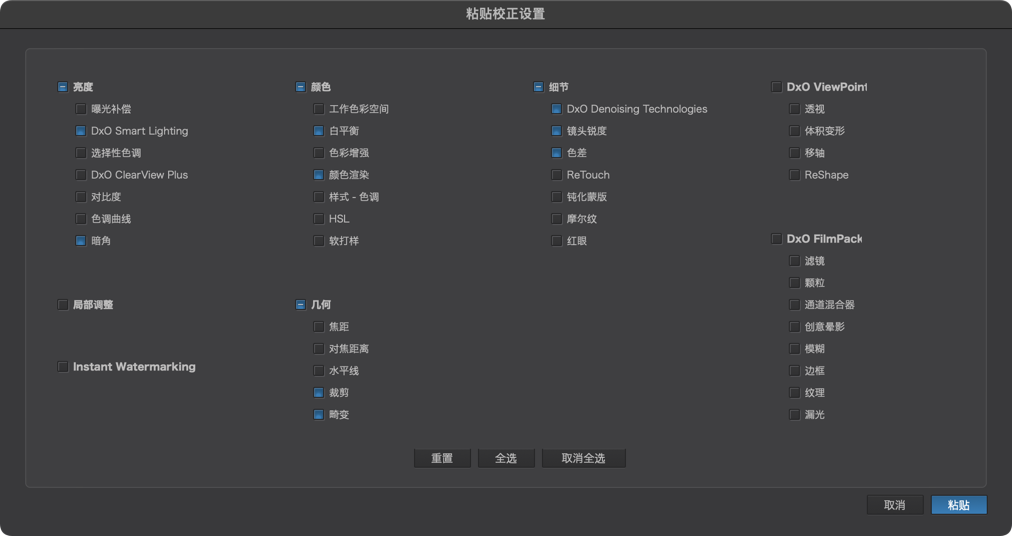This screenshot has height=536, width=1012.
Task: Enable the 样式 - 色调 checkbox
Action: click(x=319, y=197)
